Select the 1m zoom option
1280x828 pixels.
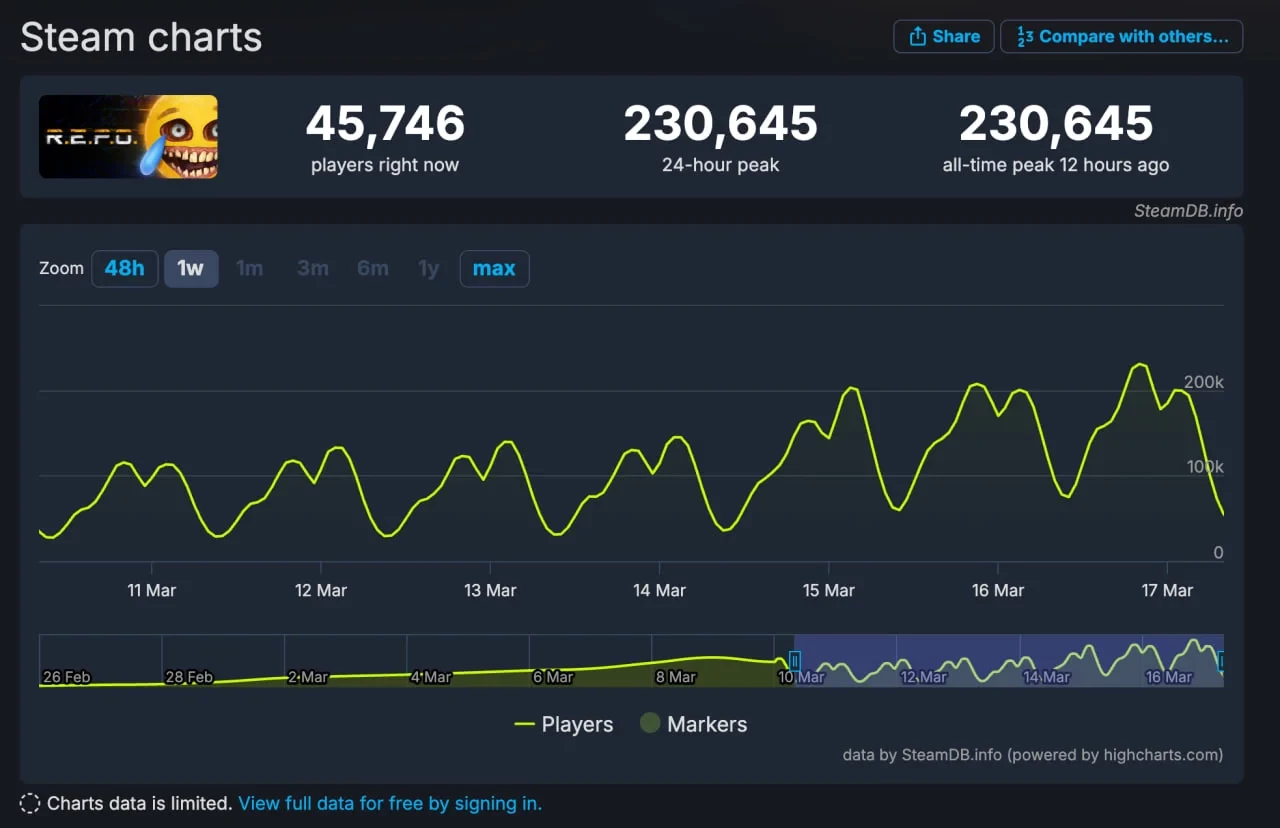click(x=249, y=268)
